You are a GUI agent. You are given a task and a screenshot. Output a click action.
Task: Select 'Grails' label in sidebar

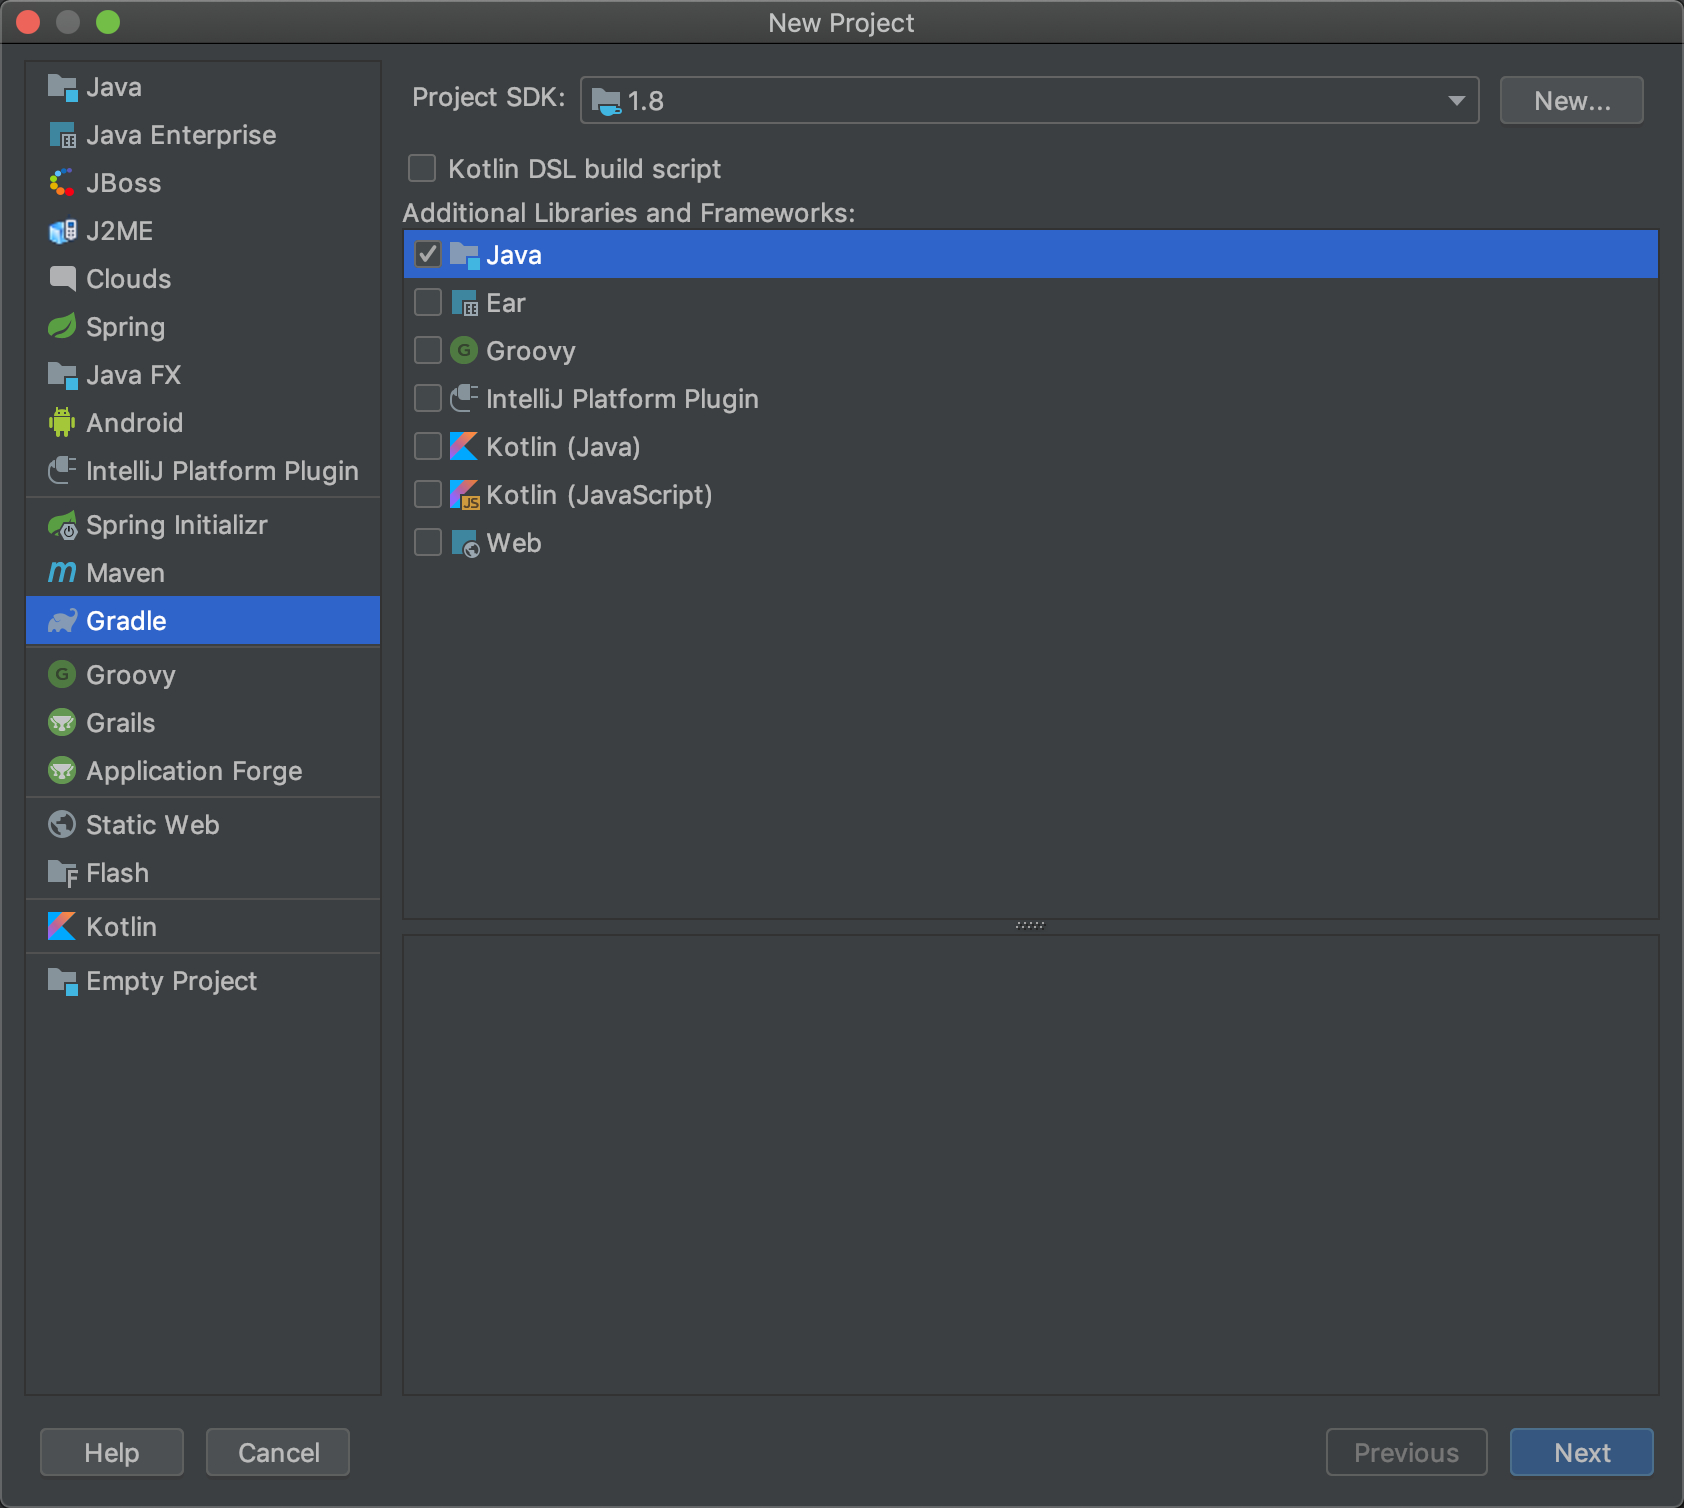[x=120, y=723]
